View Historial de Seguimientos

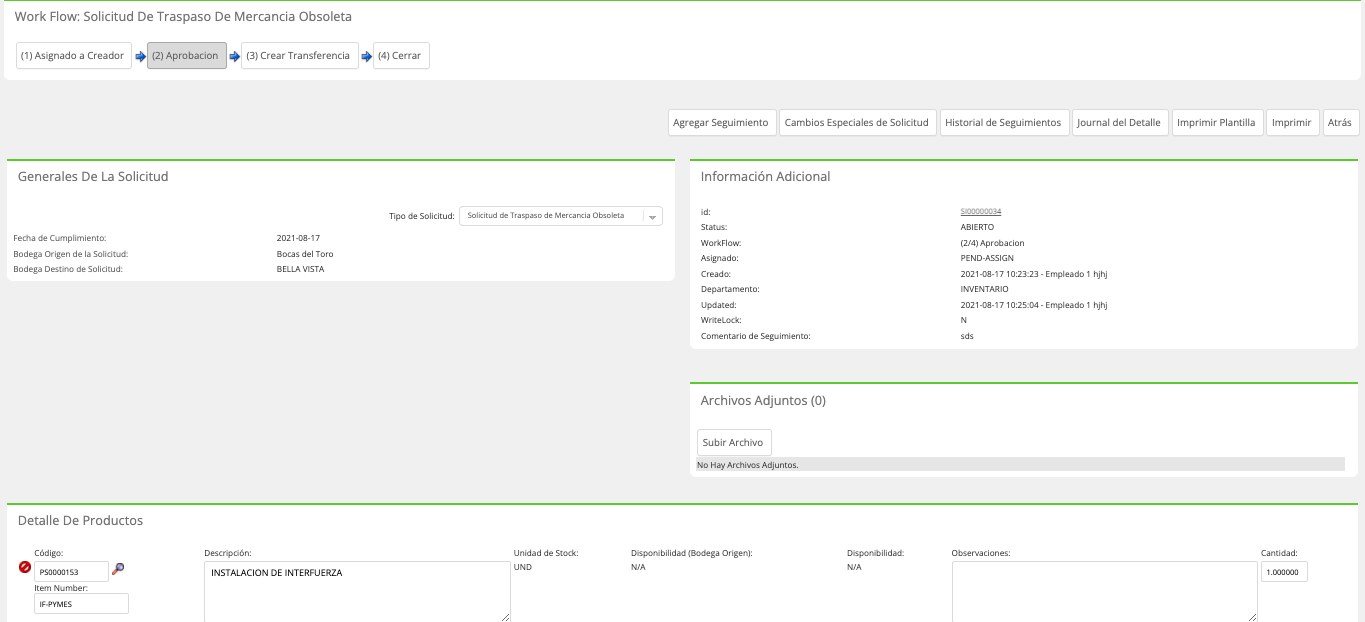[1005, 123]
